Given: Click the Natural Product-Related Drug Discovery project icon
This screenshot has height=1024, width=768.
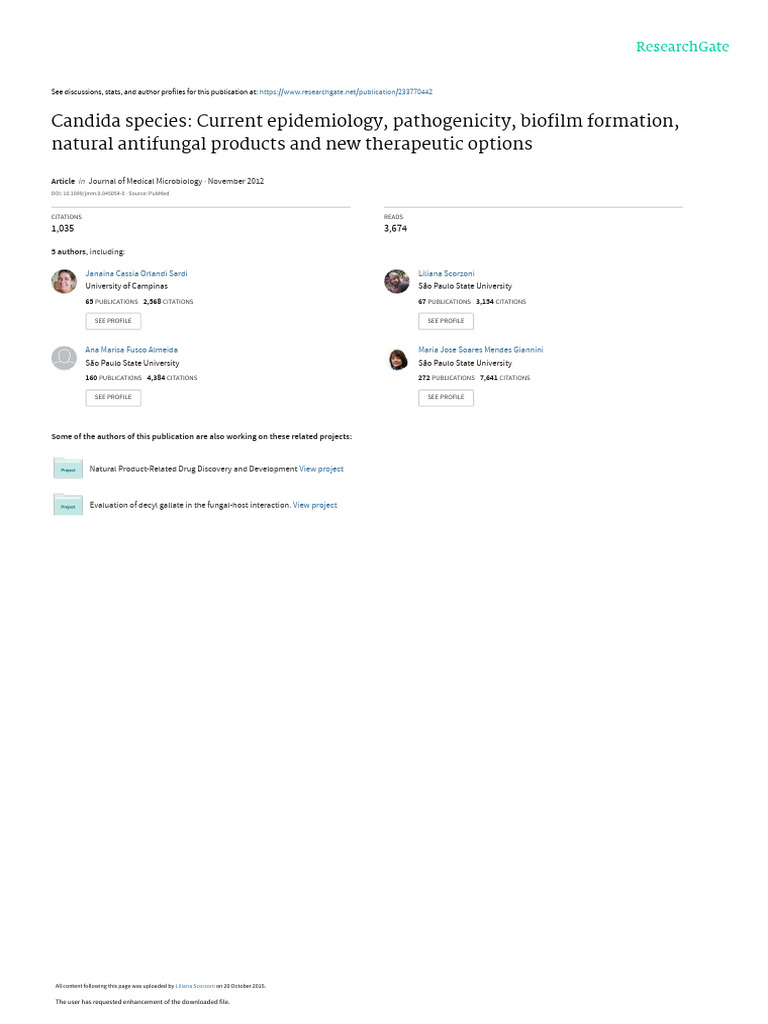Looking at the screenshot, I should [x=68, y=468].
